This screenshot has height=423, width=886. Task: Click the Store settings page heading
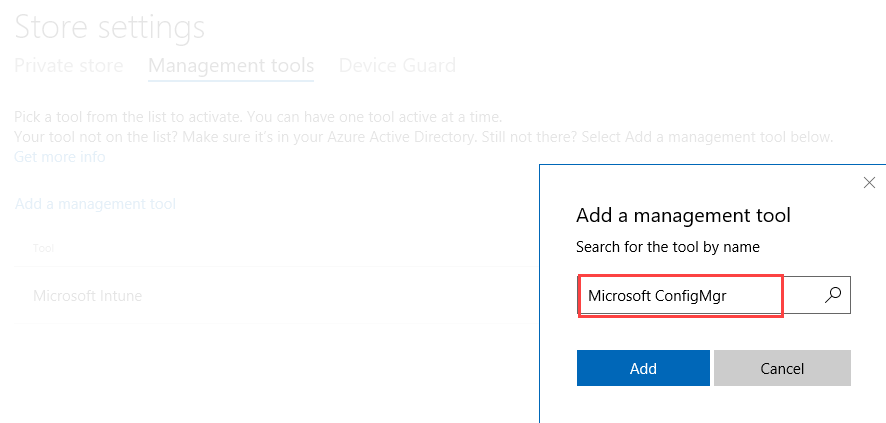pos(110,26)
